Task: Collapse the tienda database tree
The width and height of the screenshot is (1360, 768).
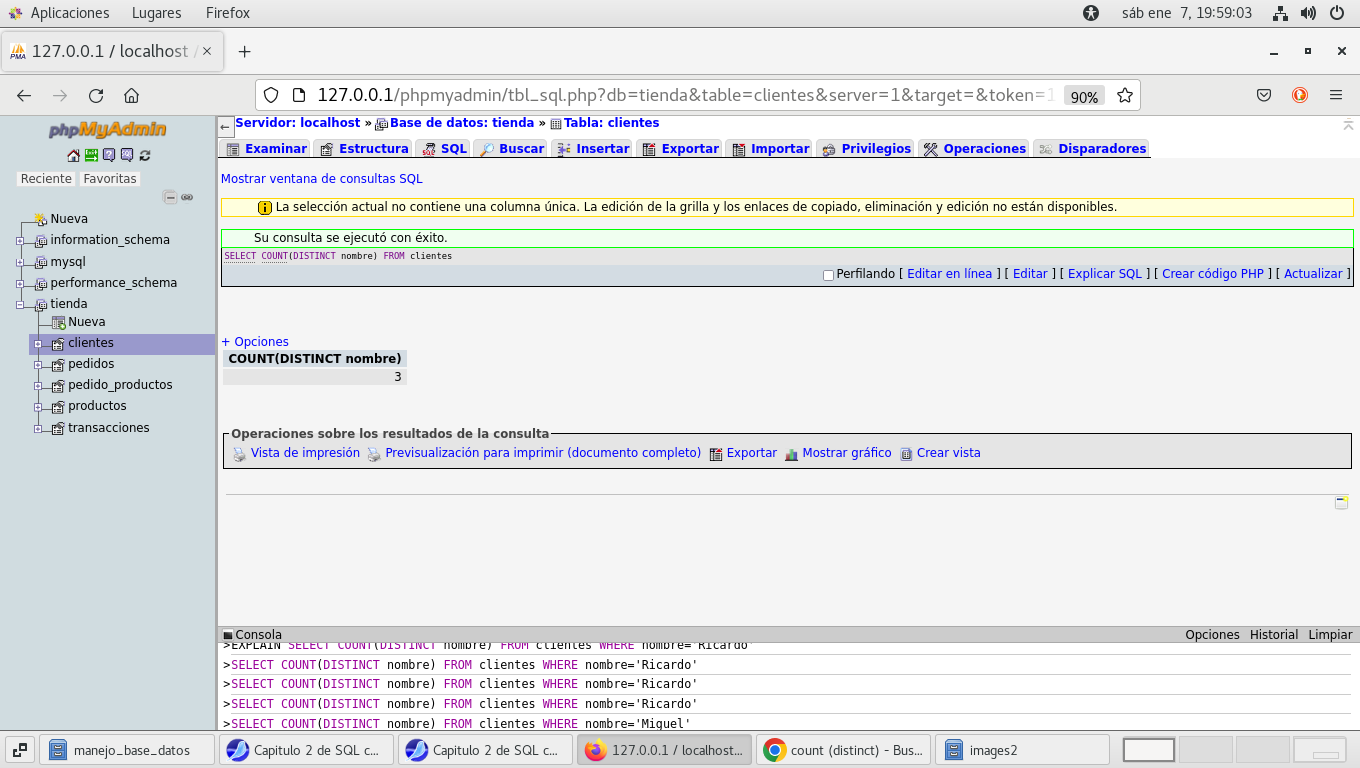Action: click(x=20, y=305)
